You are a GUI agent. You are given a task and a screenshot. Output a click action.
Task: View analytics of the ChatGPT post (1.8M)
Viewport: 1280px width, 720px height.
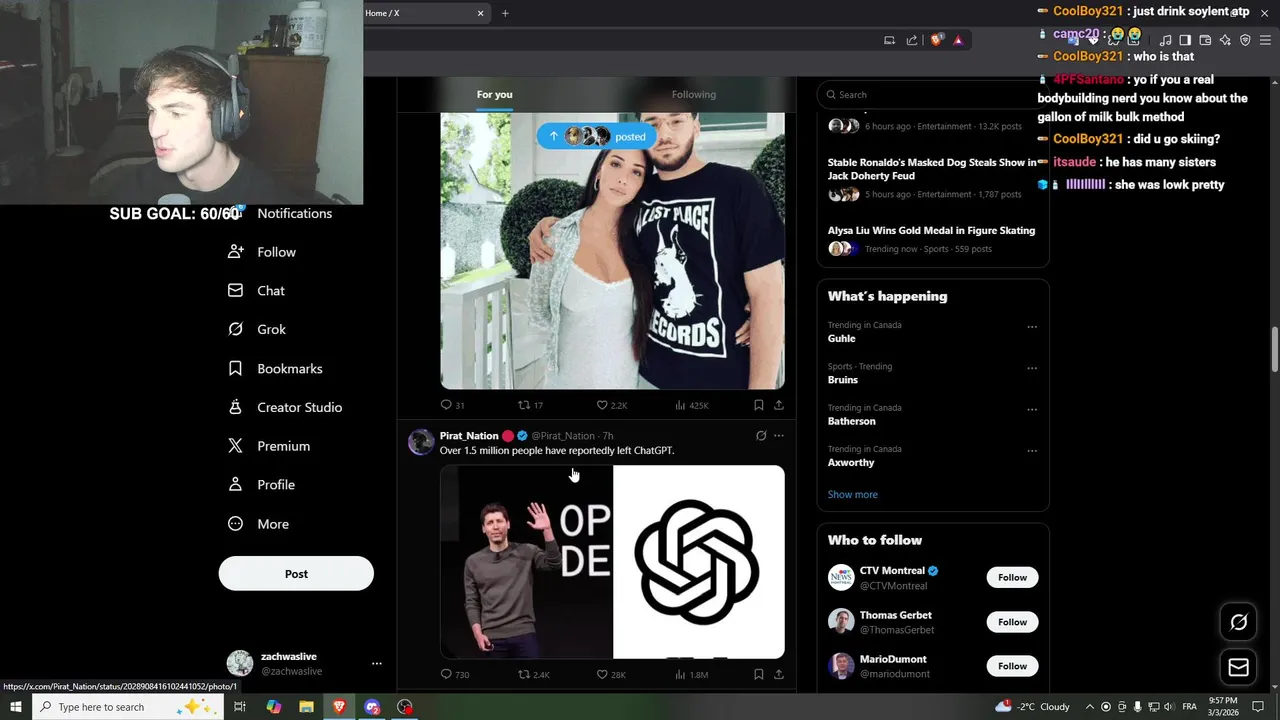point(691,674)
